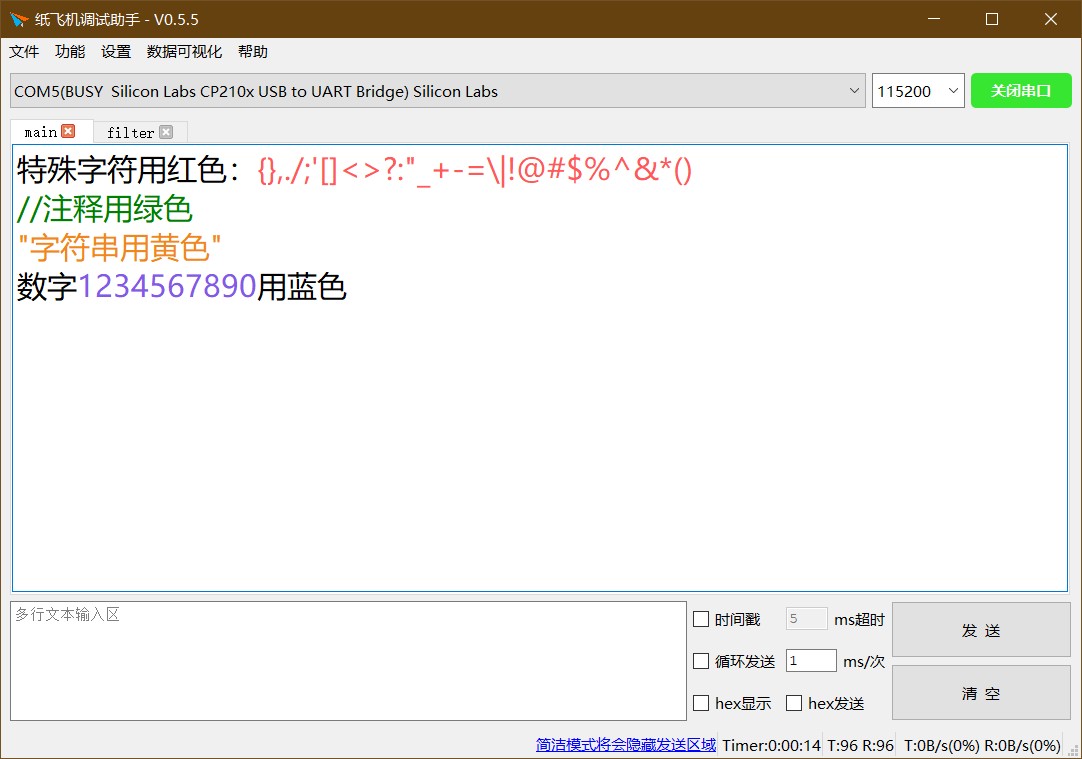The width and height of the screenshot is (1082, 759).
Task: Toggle the 循环发送 loop send checkbox
Action: pyautogui.click(x=701, y=661)
